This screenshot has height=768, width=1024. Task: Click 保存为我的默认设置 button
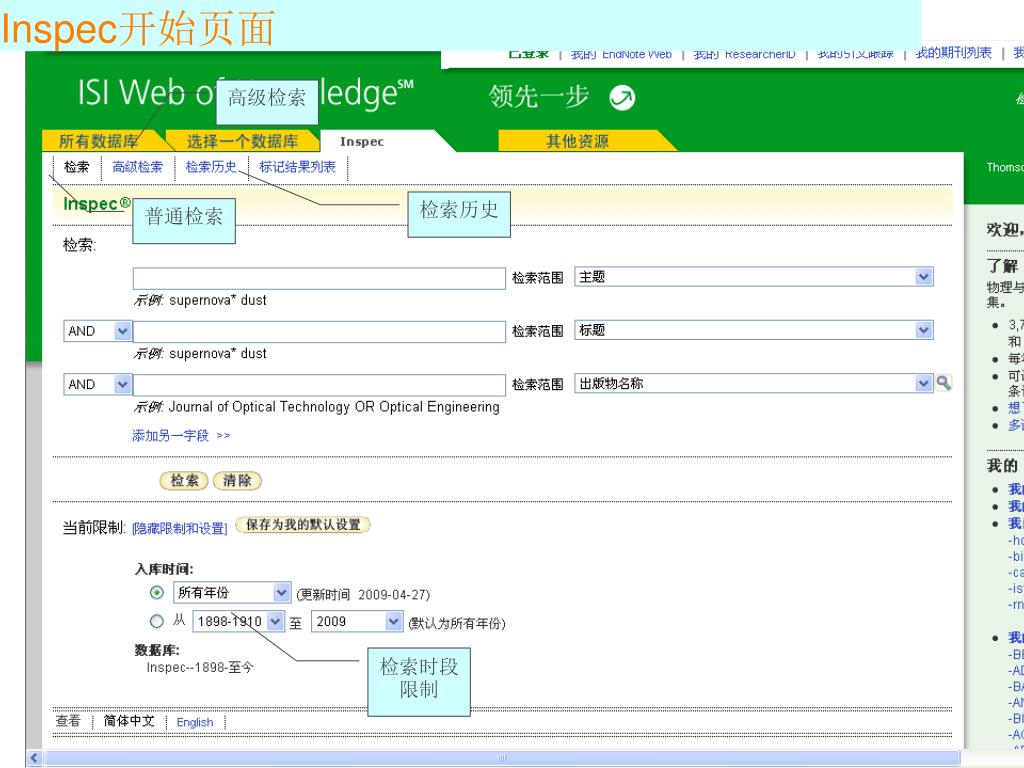pyautogui.click(x=302, y=524)
